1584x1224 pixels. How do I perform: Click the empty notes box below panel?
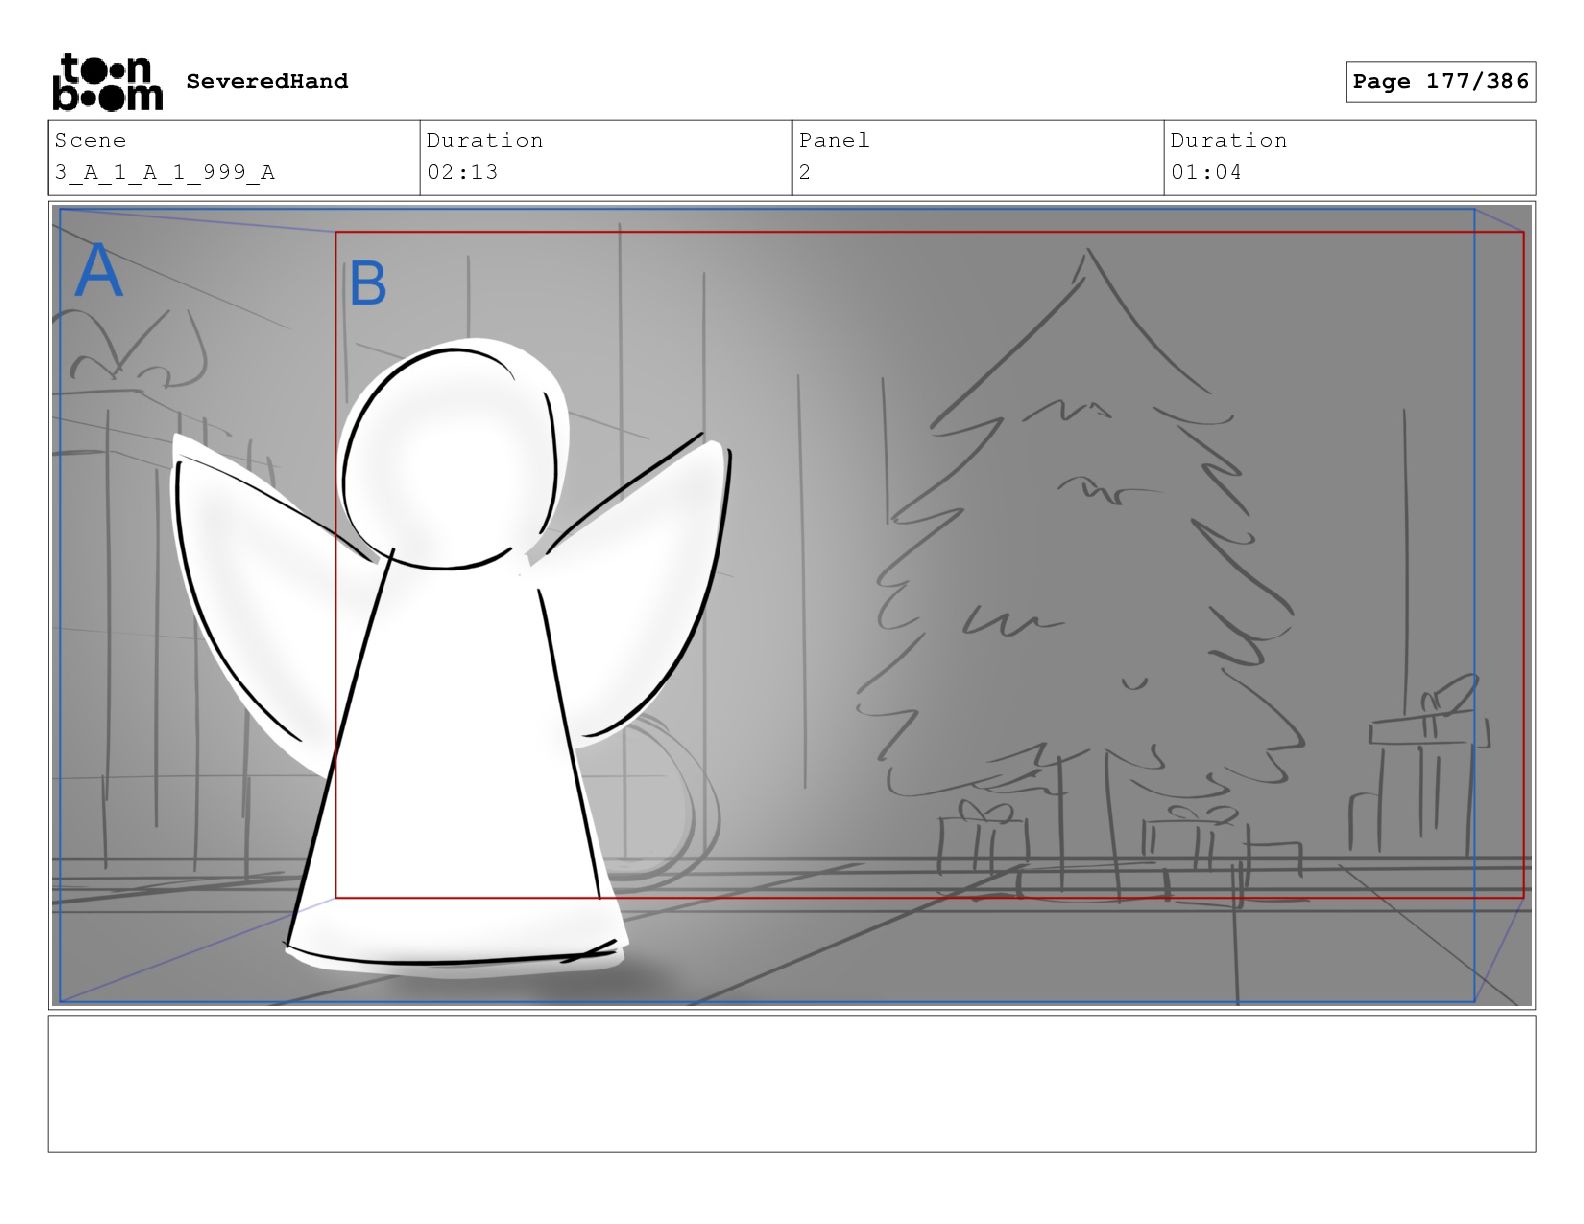click(792, 1084)
